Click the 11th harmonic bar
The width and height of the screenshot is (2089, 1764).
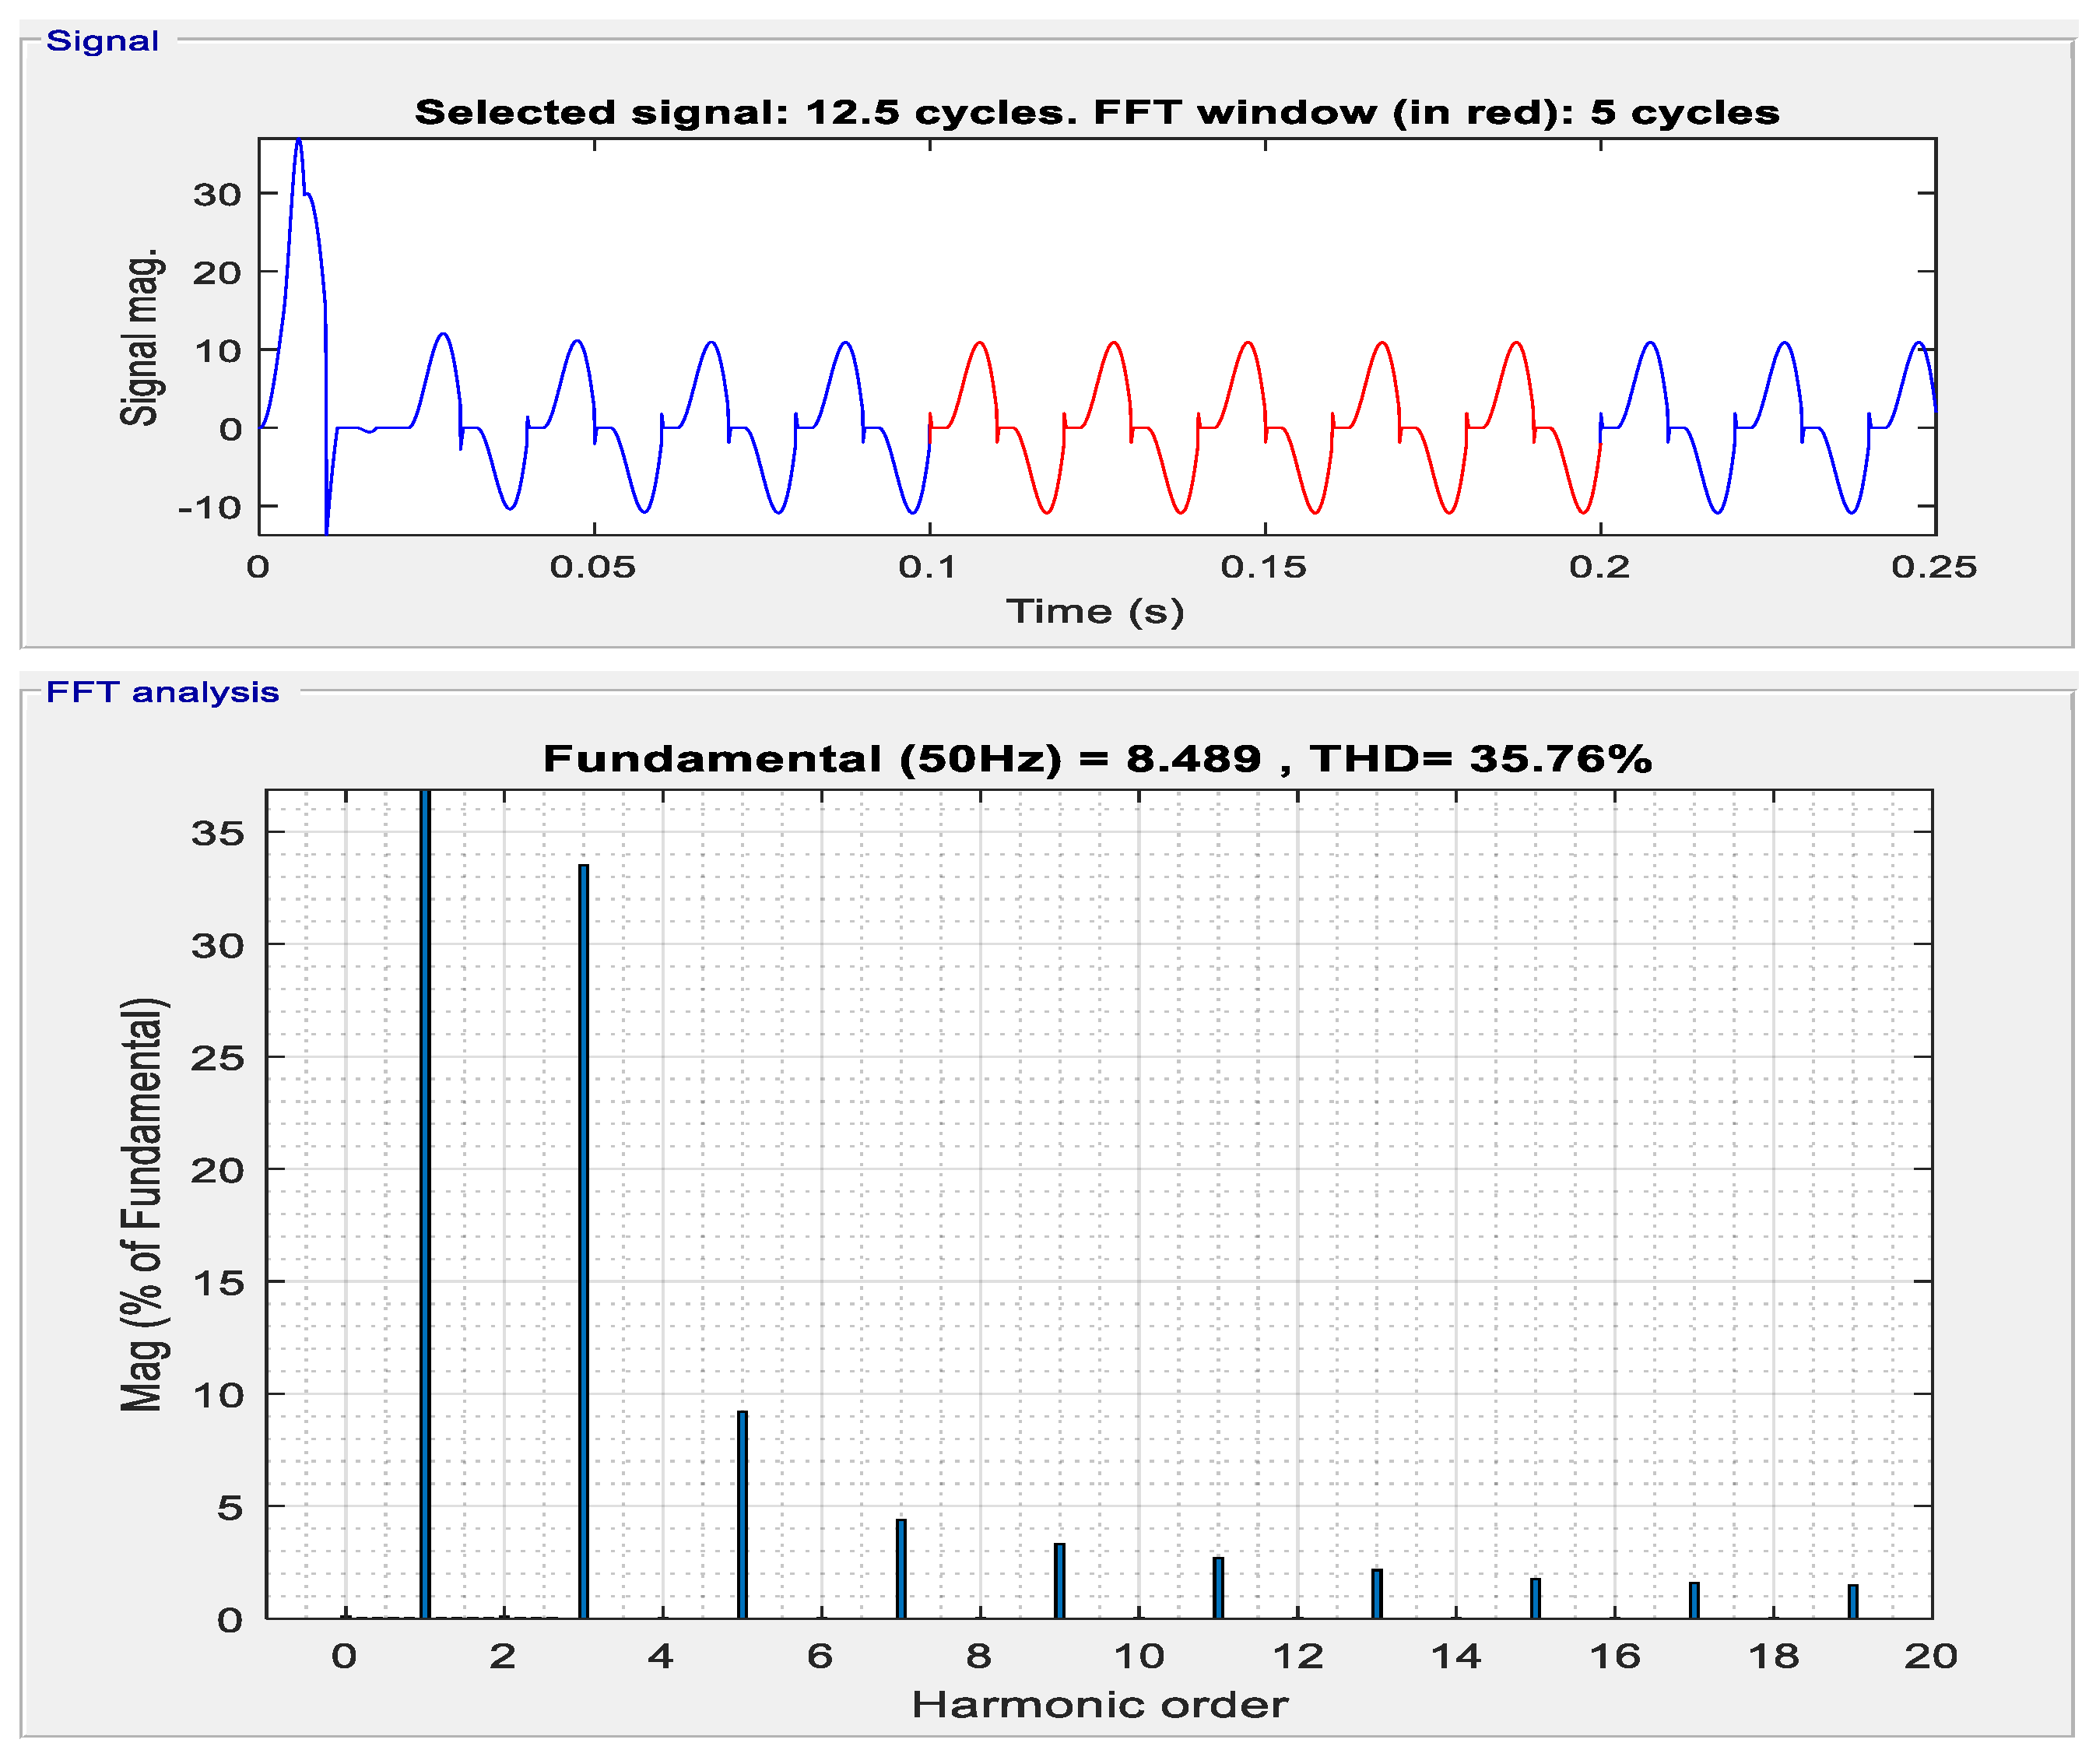[x=1218, y=1587]
